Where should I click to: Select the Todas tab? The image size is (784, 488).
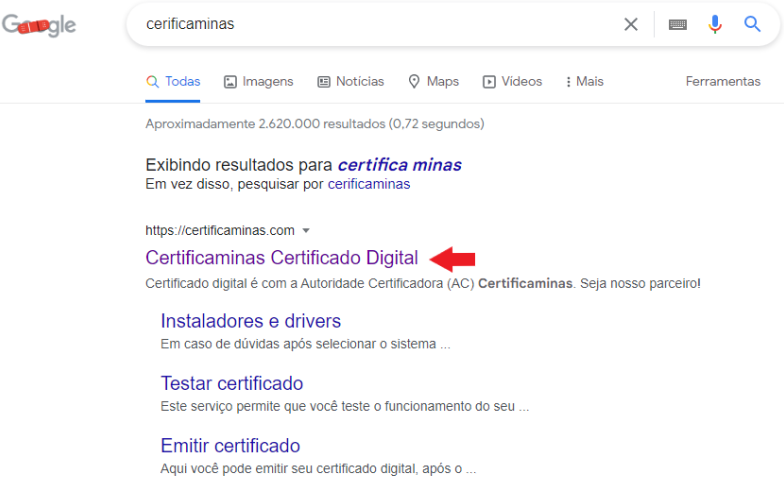pyautogui.click(x=173, y=82)
